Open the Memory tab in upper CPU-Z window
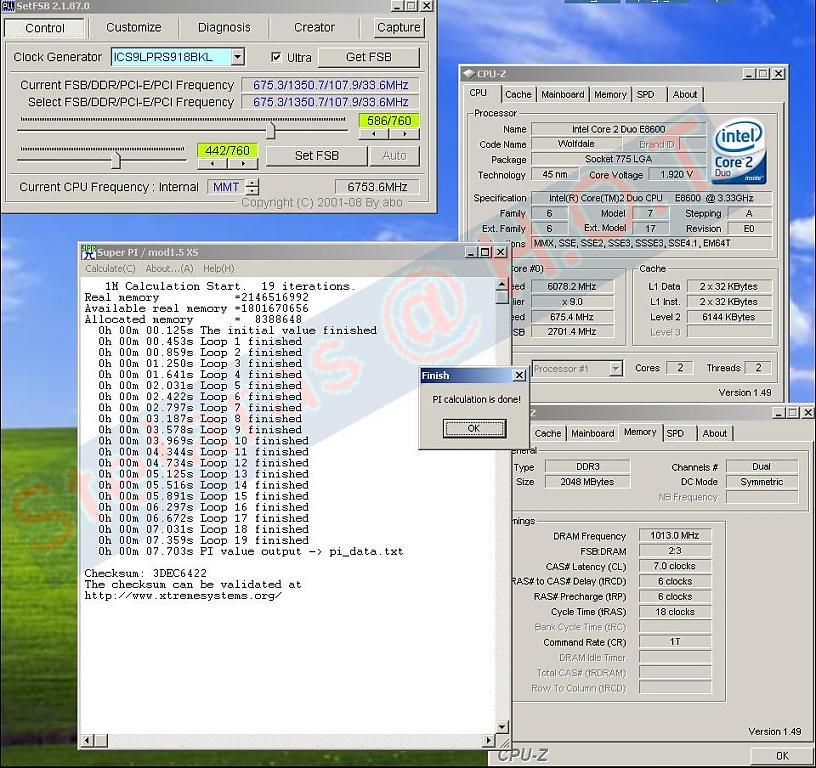 pyautogui.click(x=610, y=95)
